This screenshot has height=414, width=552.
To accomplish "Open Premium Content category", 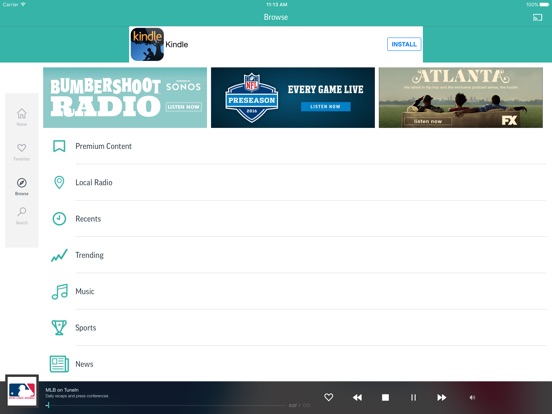I will coord(295,146).
